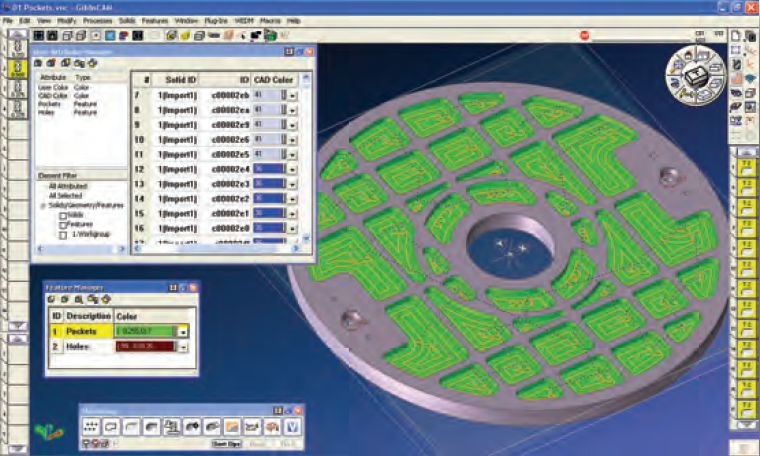Click the green and blue blocks toolbar icon

[270, 35]
